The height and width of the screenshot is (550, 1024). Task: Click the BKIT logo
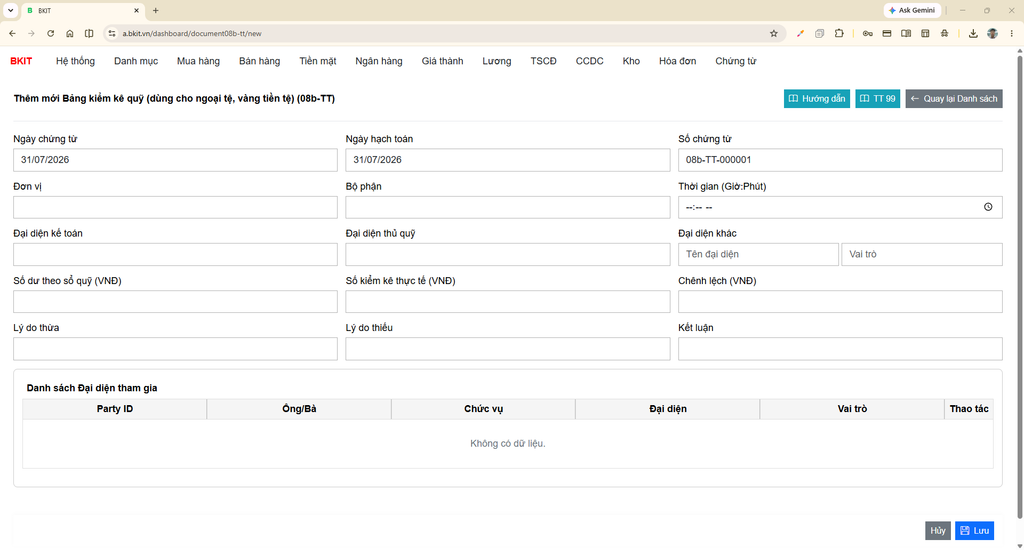21,61
